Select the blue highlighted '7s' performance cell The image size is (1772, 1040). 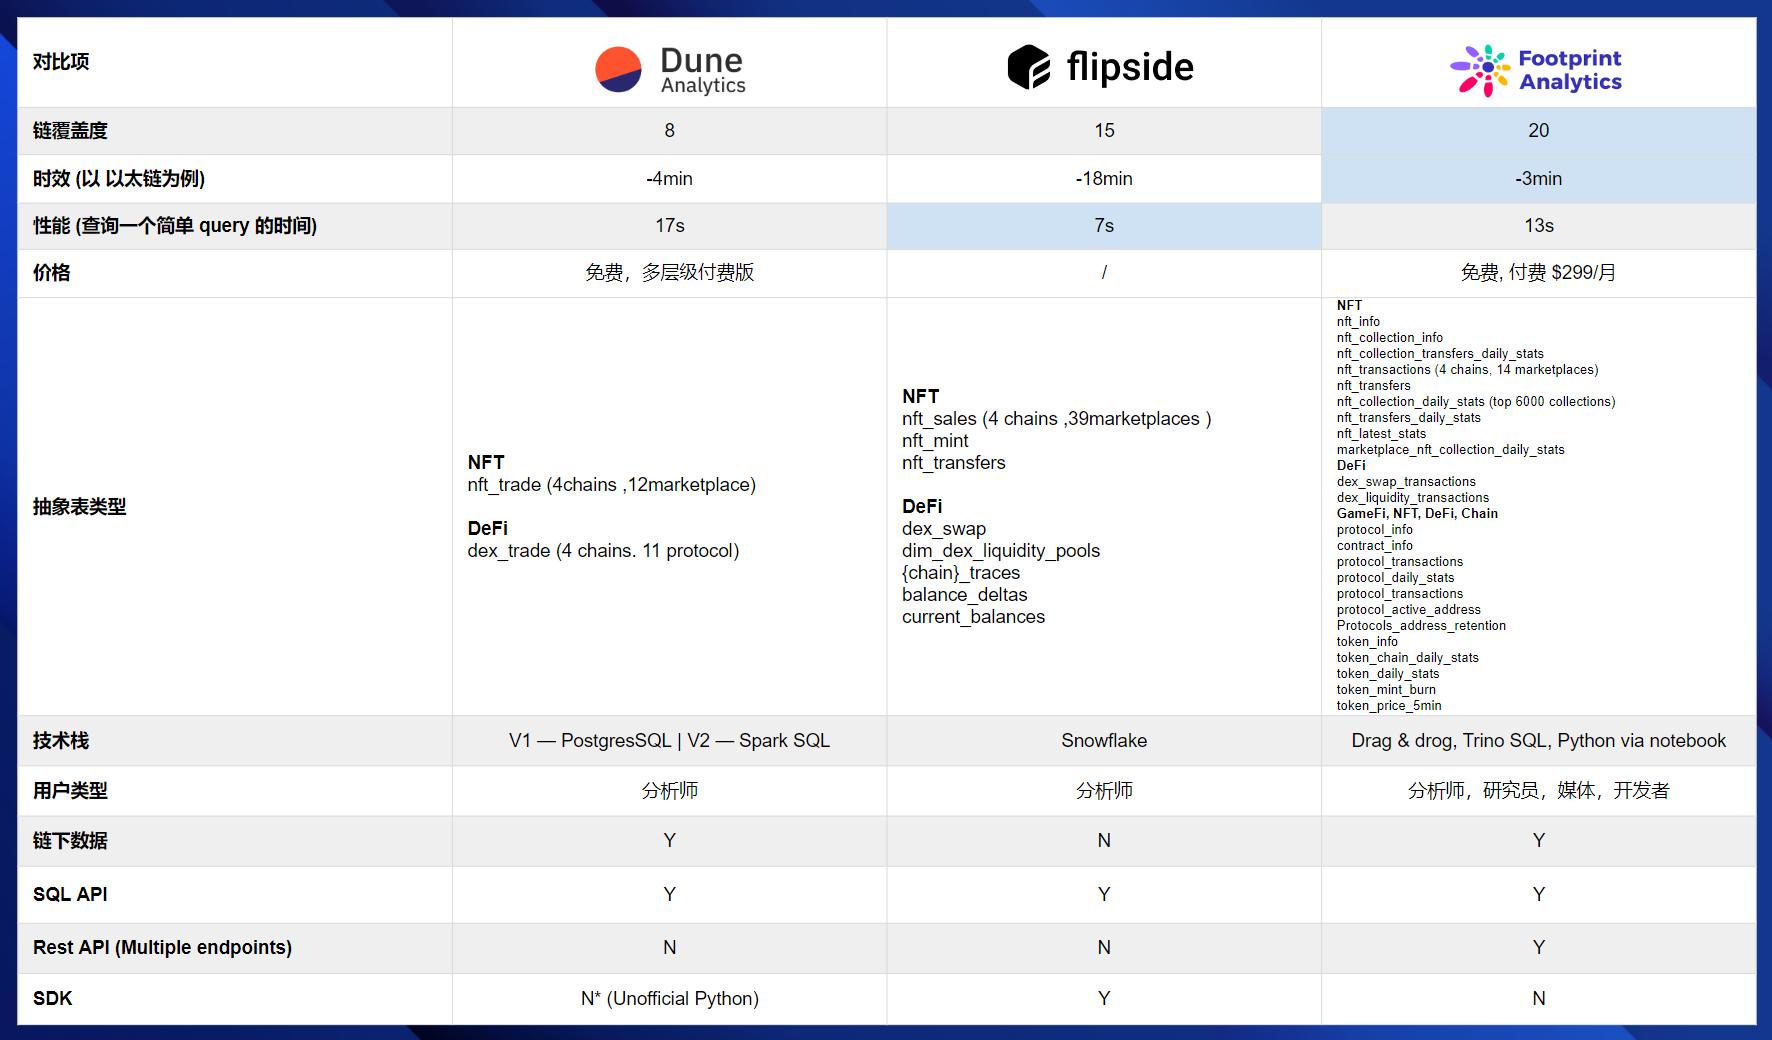click(1103, 226)
